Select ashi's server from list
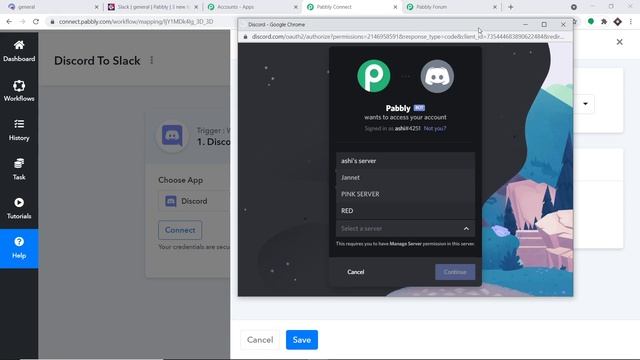 click(x=405, y=161)
